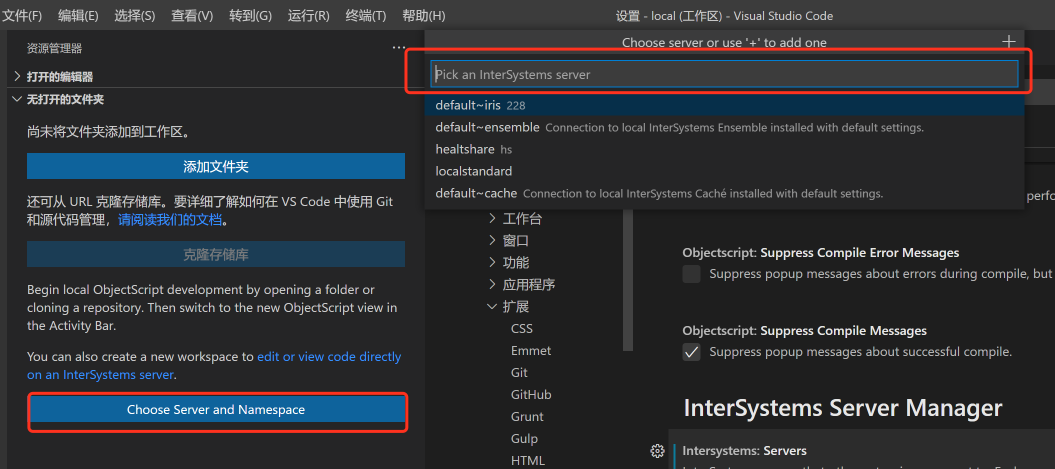Select the localstandard server entry
The height and width of the screenshot is (469, 1055).
724,171
